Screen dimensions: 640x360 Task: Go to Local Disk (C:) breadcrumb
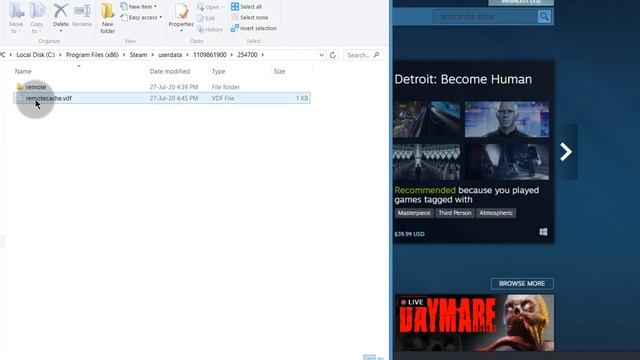click(36, 55)
